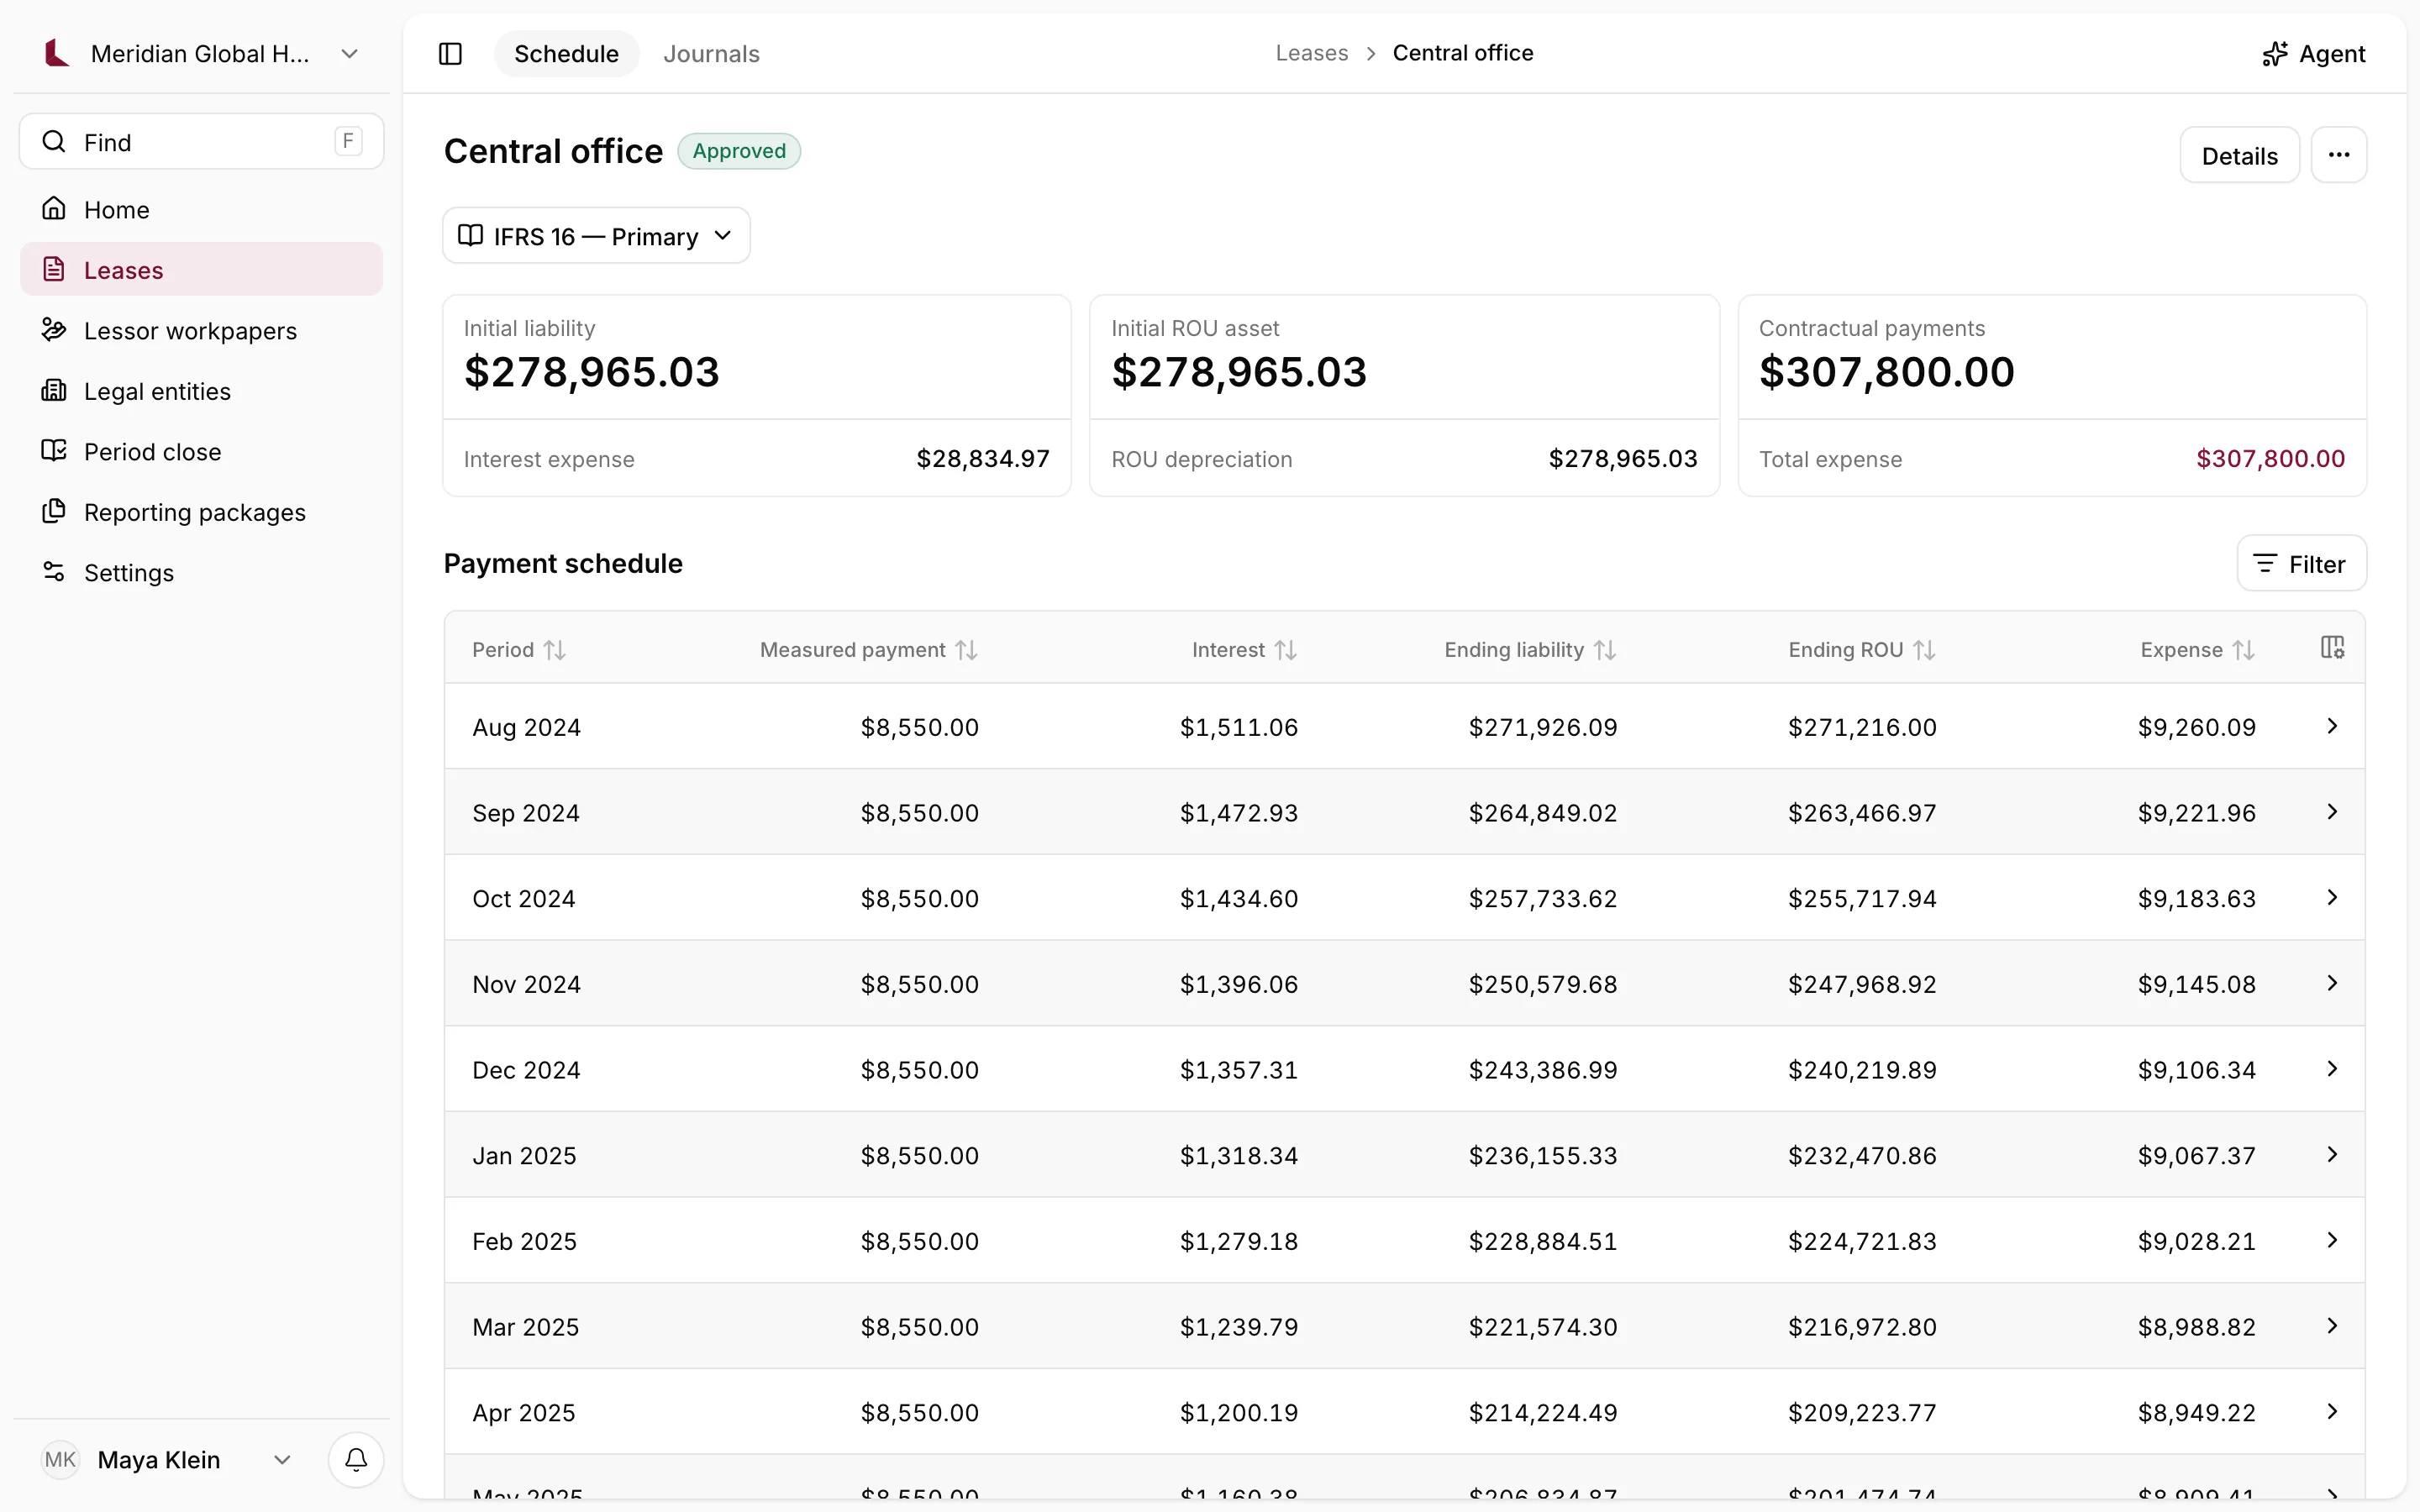Switch to the Schedule tab
This screenshot has width=2420, height=1512.
(x=566, y=54)
